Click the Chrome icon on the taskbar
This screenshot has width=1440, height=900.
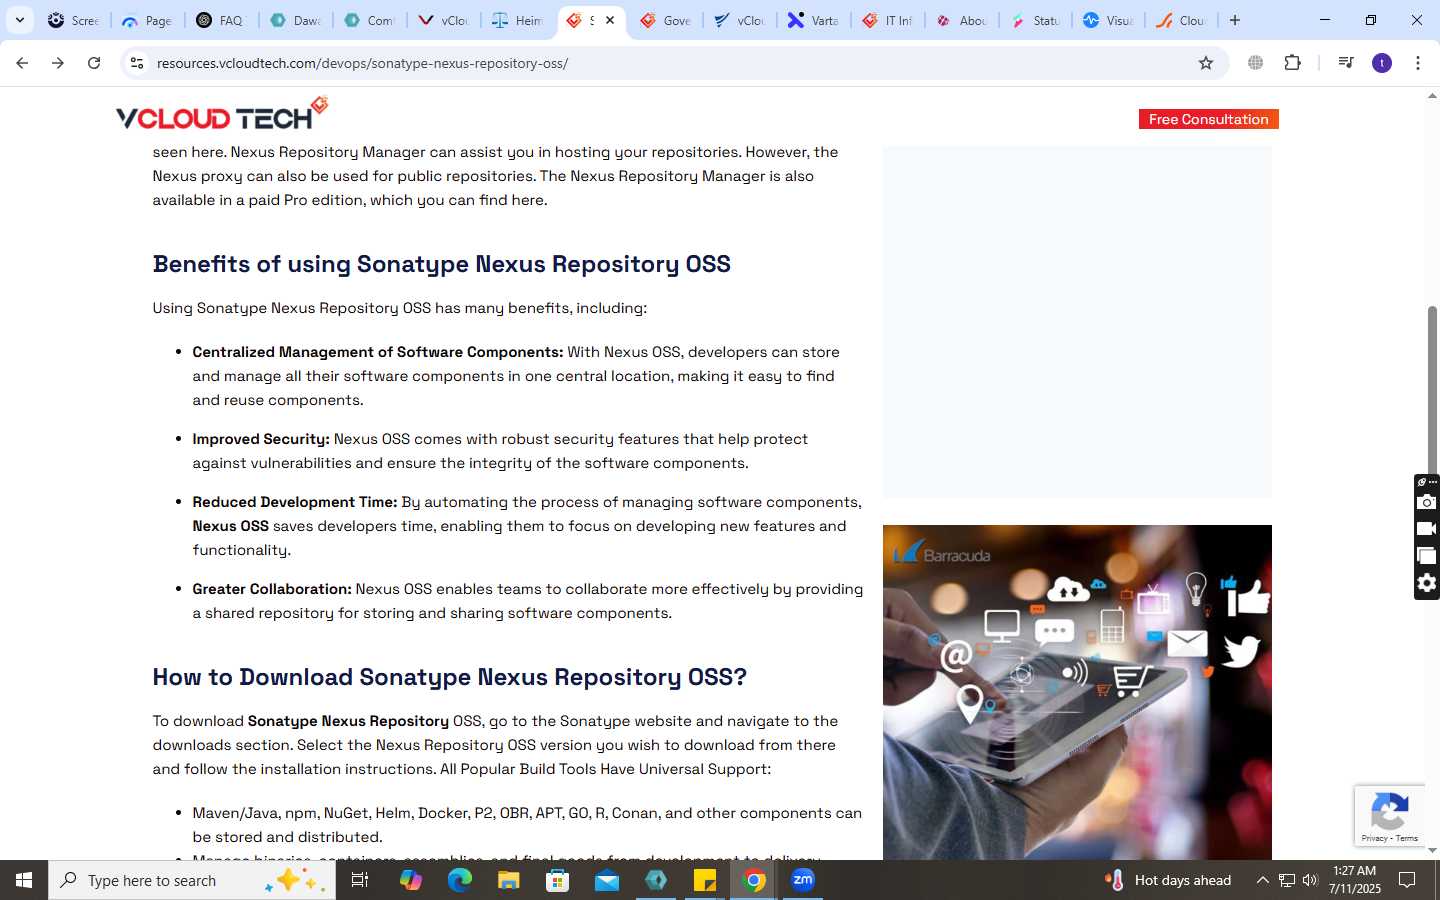pos(754,880)
